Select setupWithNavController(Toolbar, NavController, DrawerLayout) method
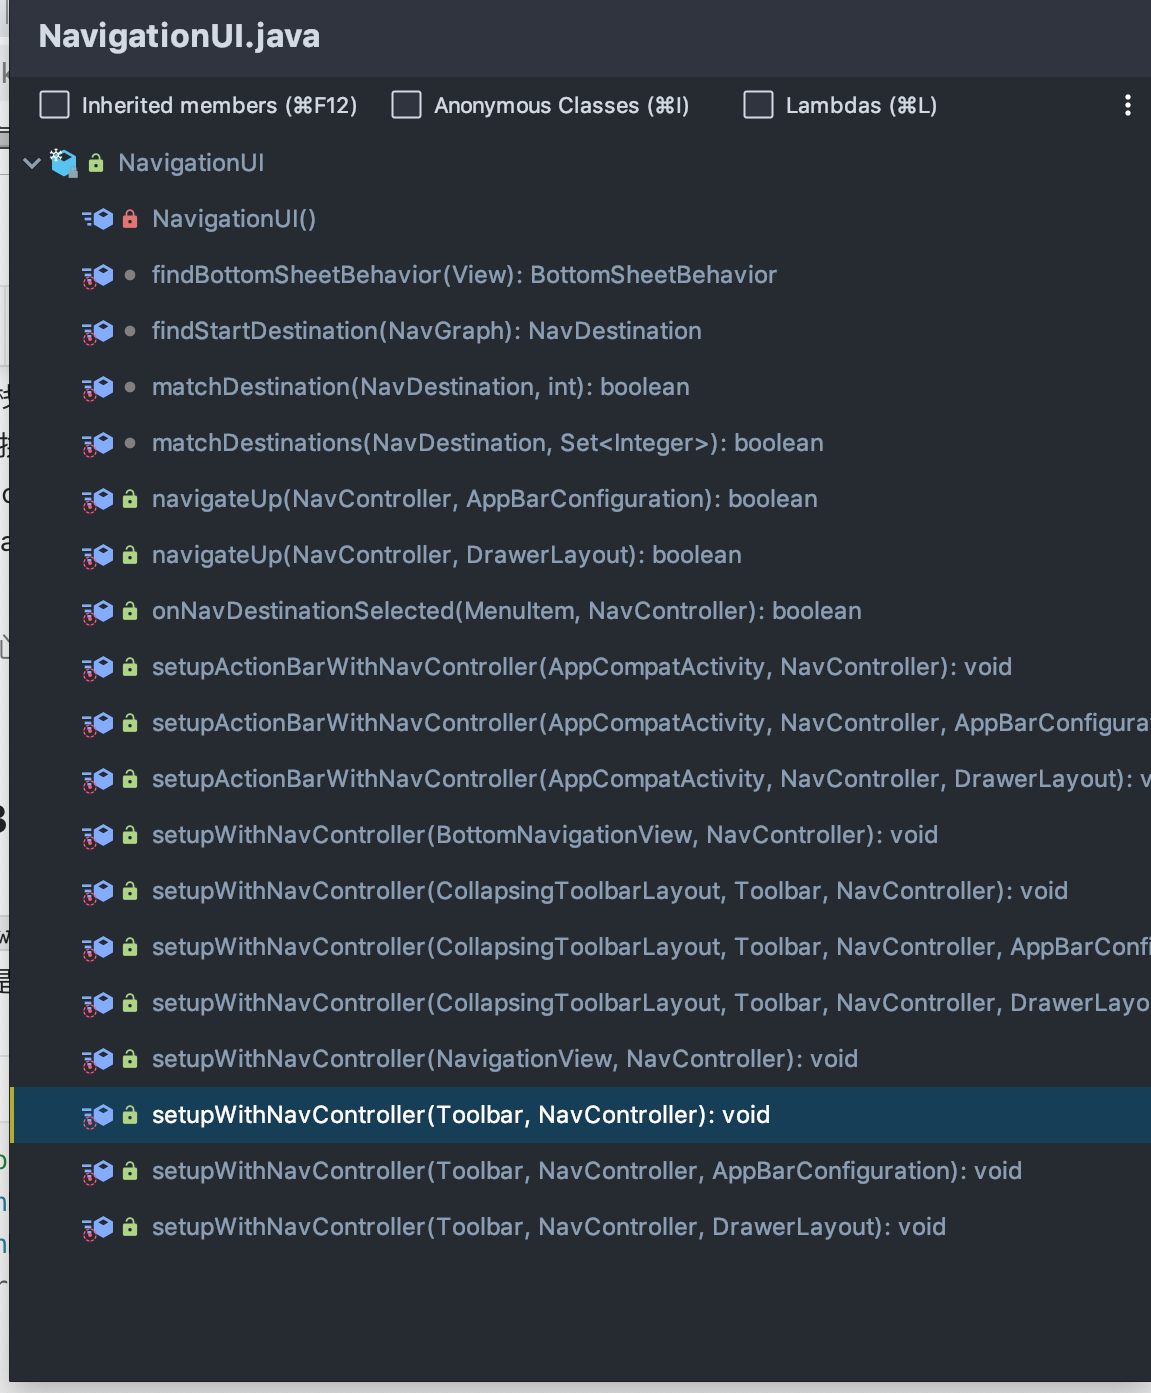The image size is (1151, 1393). coord(580,1227)
